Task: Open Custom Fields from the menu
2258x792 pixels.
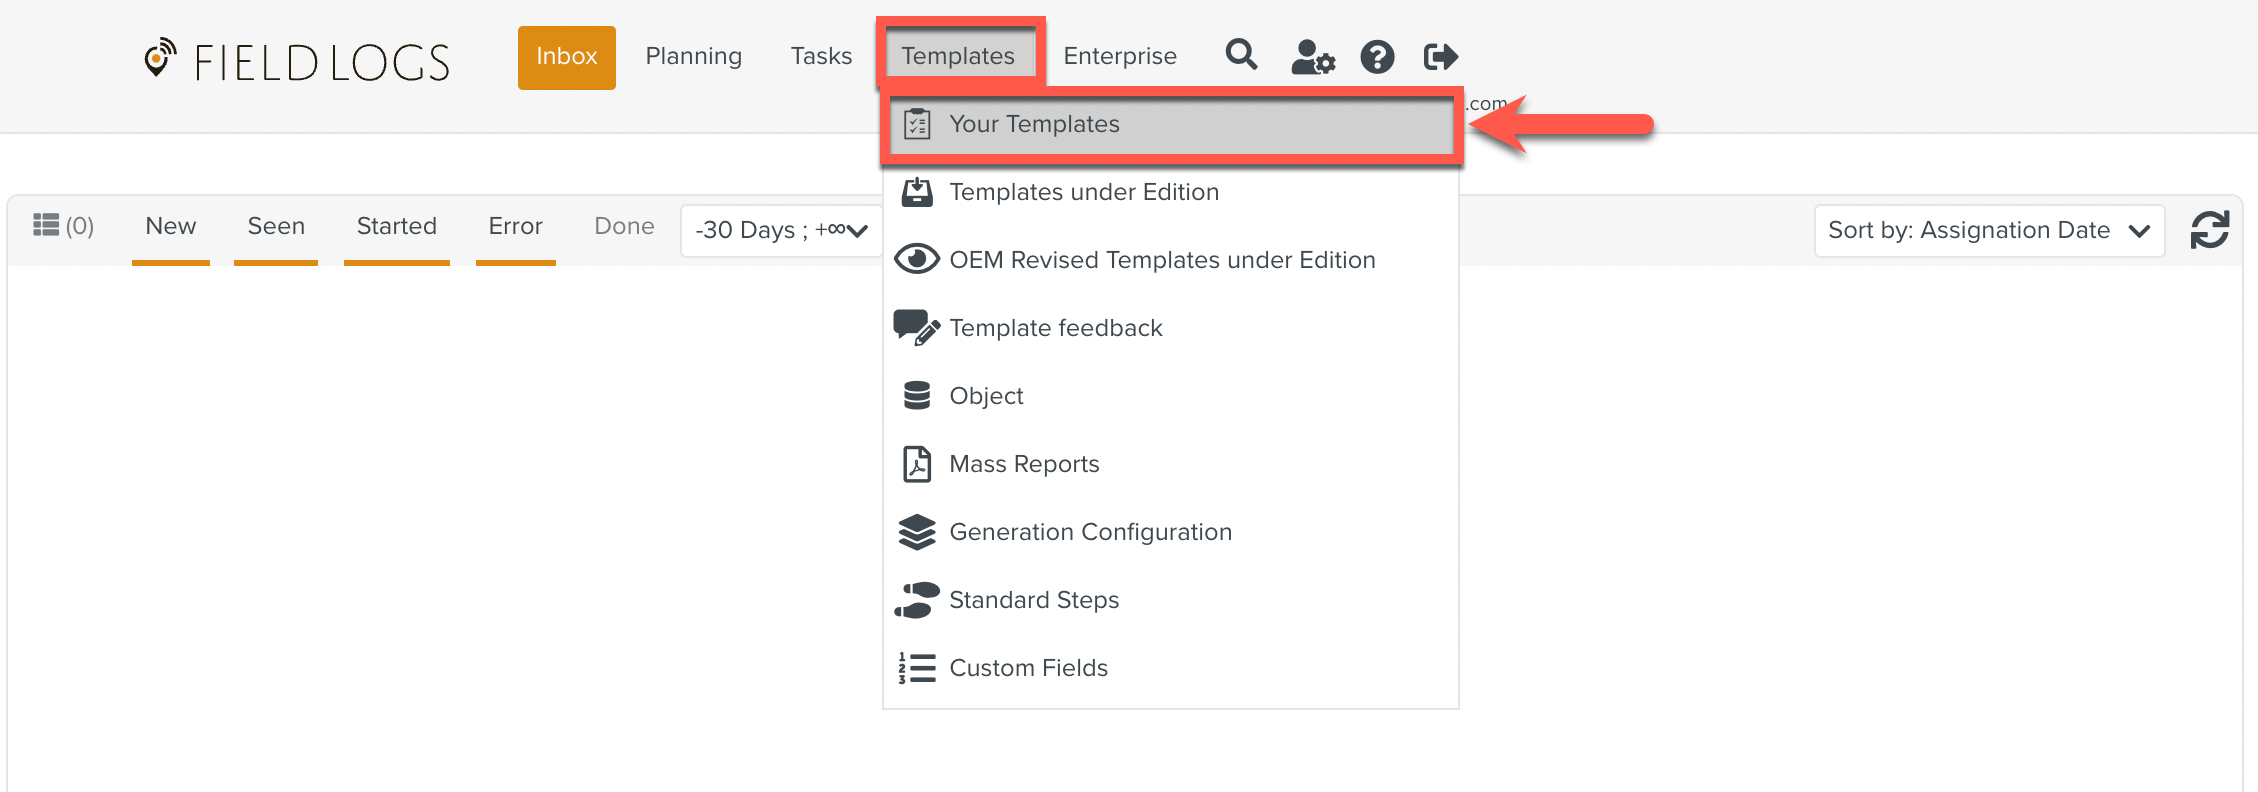Action: coord(1028,668)
